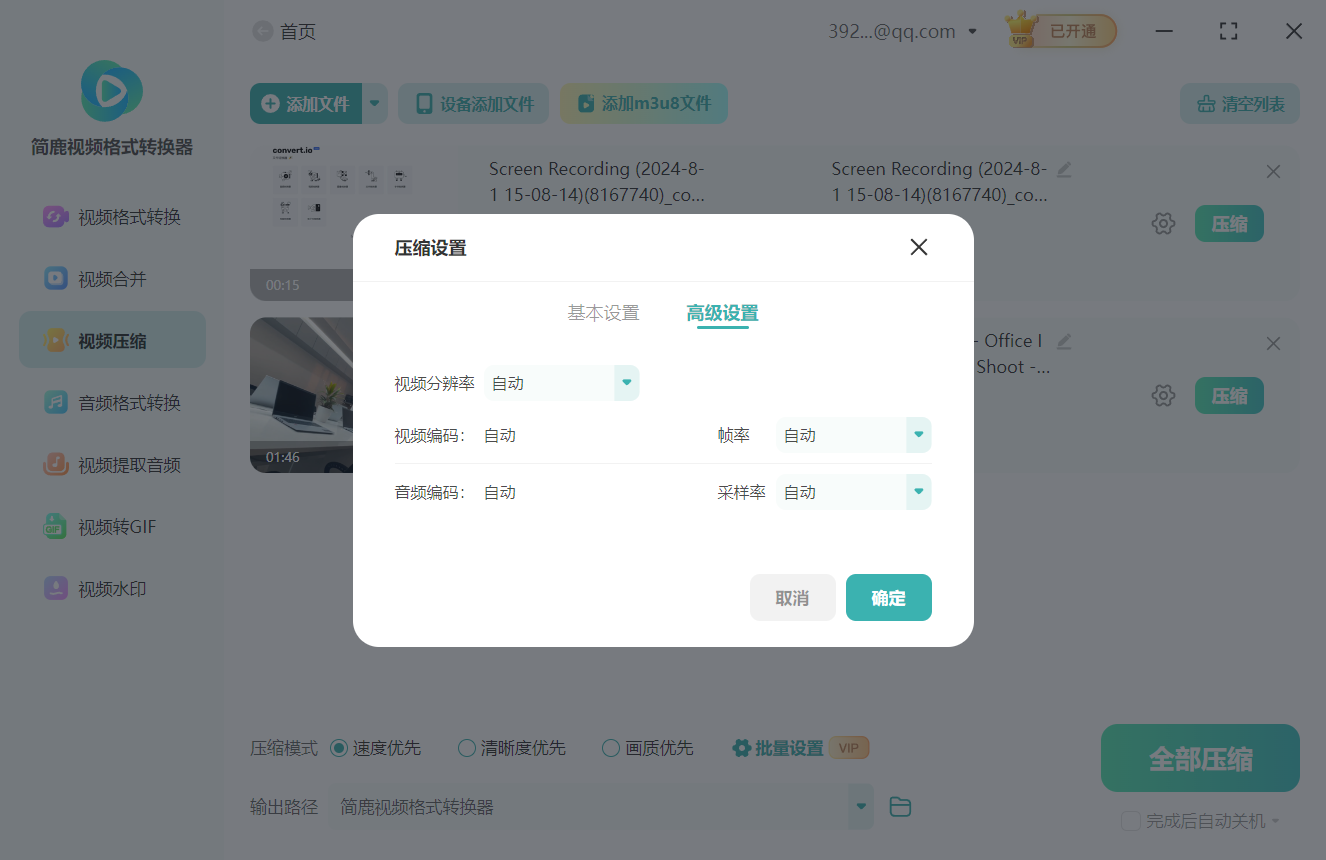This screenshot has width=1326, height=860.
Task: Open the 输出路径 dropdown arrow
Action: 860,806
